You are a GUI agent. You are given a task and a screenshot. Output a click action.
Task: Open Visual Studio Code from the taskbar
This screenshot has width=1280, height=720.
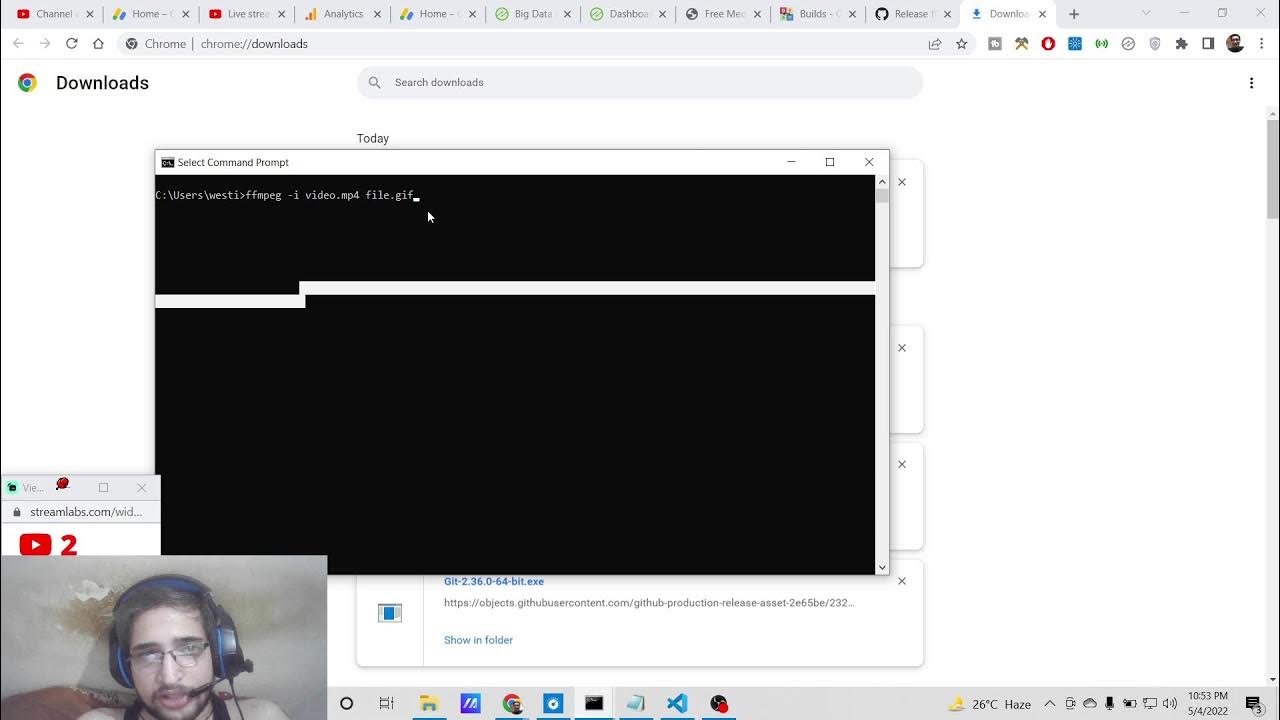pyautogui.click(x=677, y=703)
